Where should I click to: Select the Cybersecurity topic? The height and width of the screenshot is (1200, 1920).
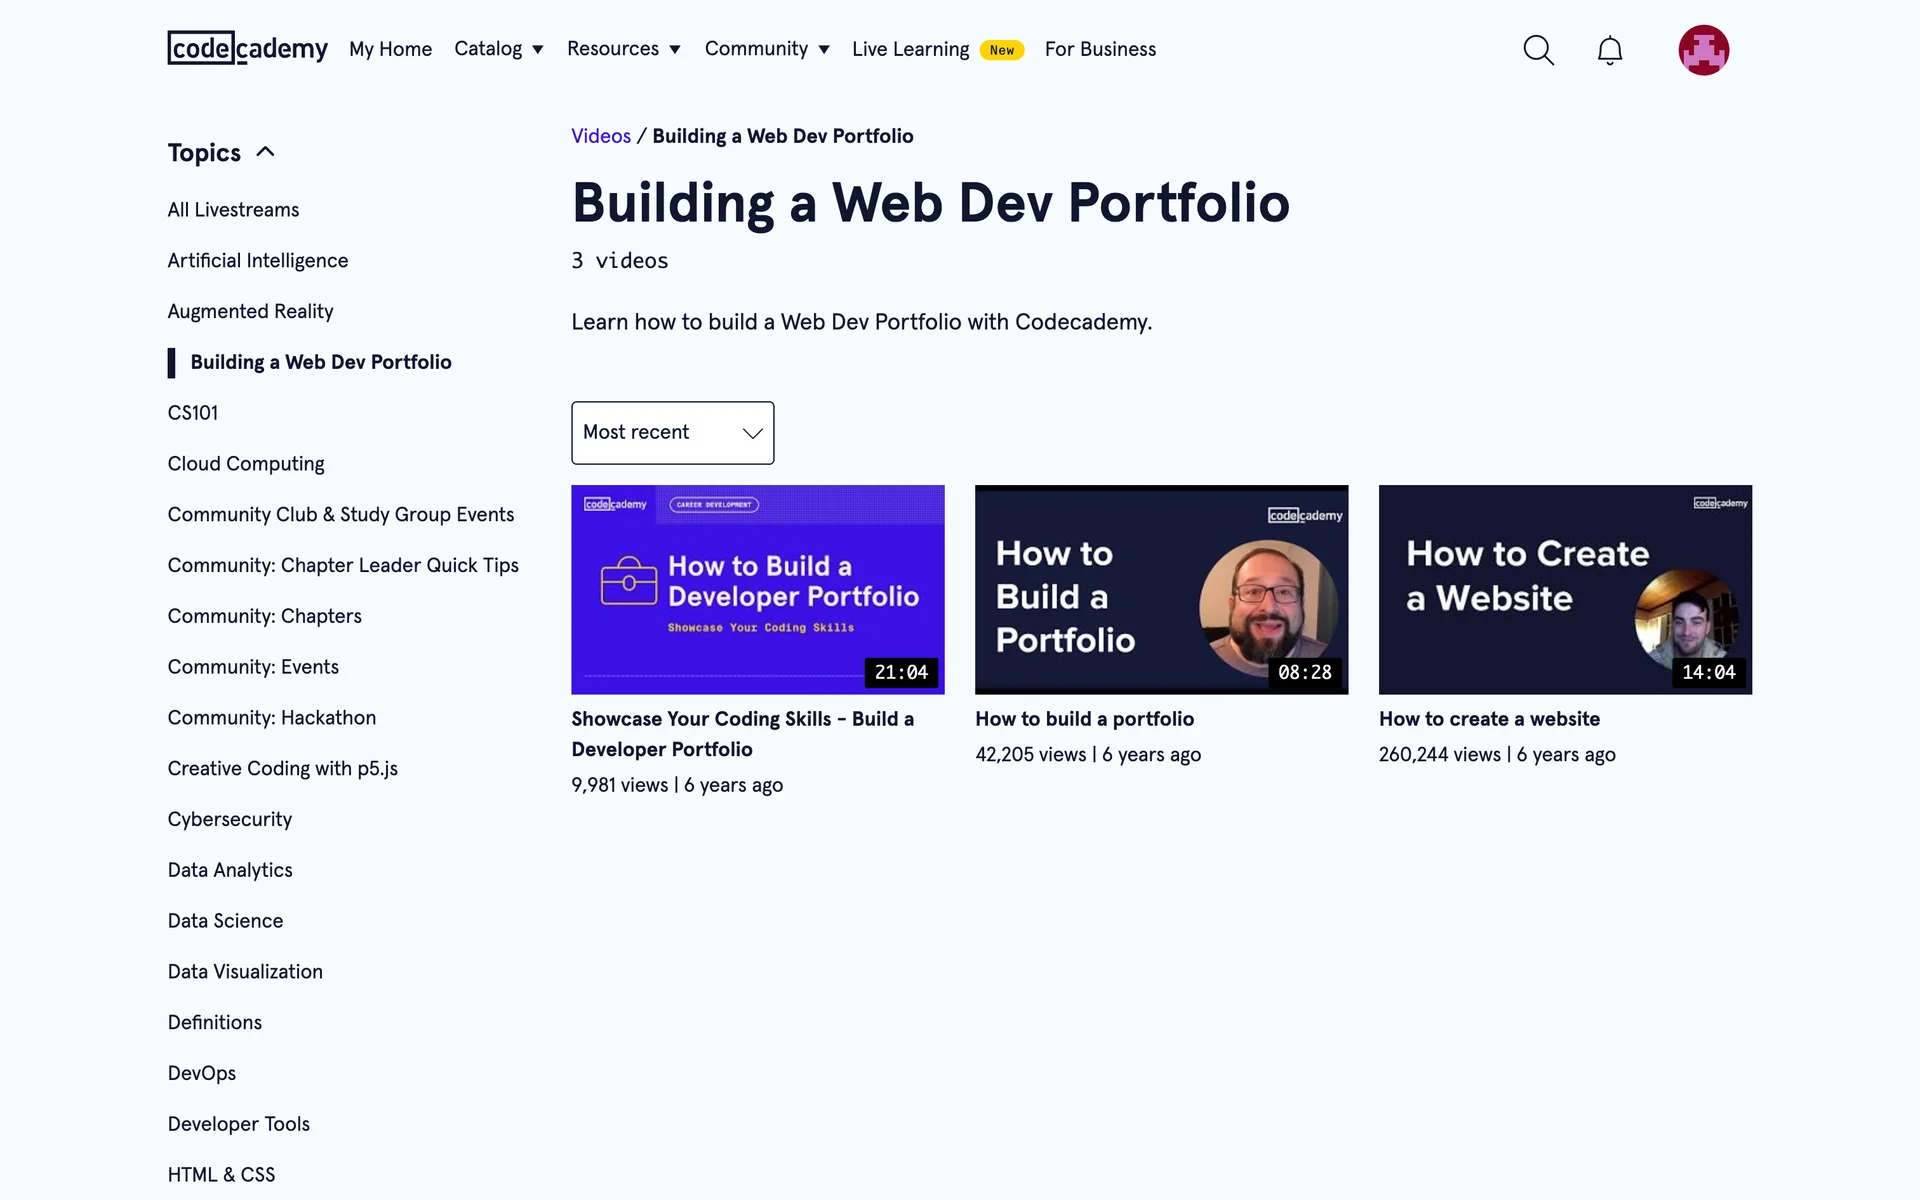[x=230, y=819]
